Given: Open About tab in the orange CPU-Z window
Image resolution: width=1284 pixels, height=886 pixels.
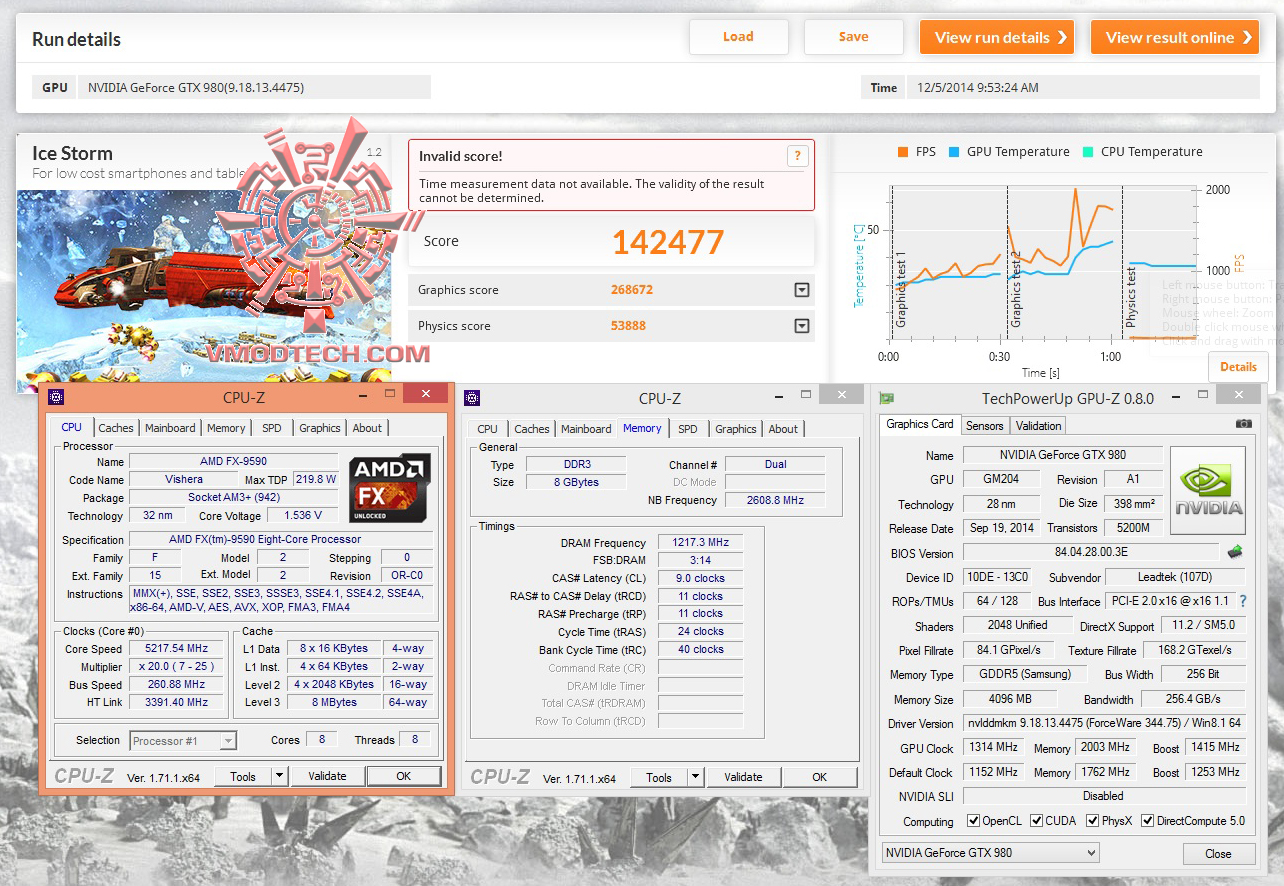Looking at the screenshot, I should pyautogui.click(x=367, y=428).
